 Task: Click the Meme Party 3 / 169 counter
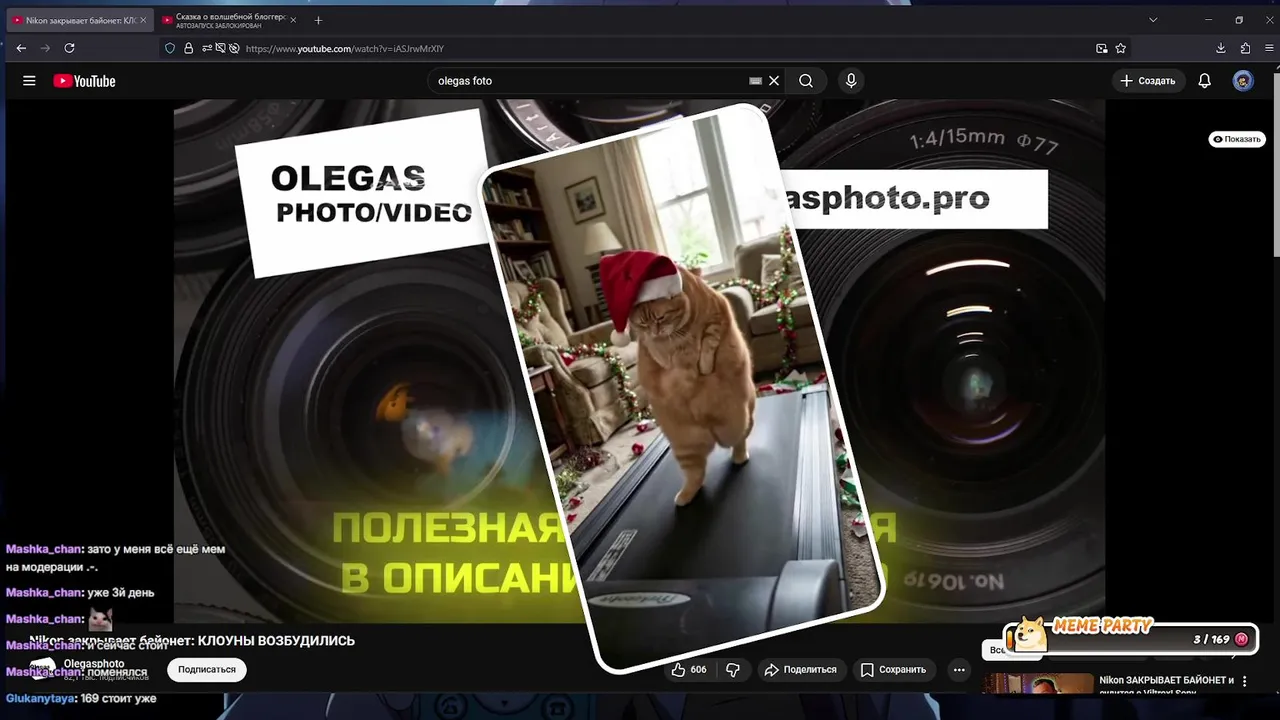coord(1211,639)
